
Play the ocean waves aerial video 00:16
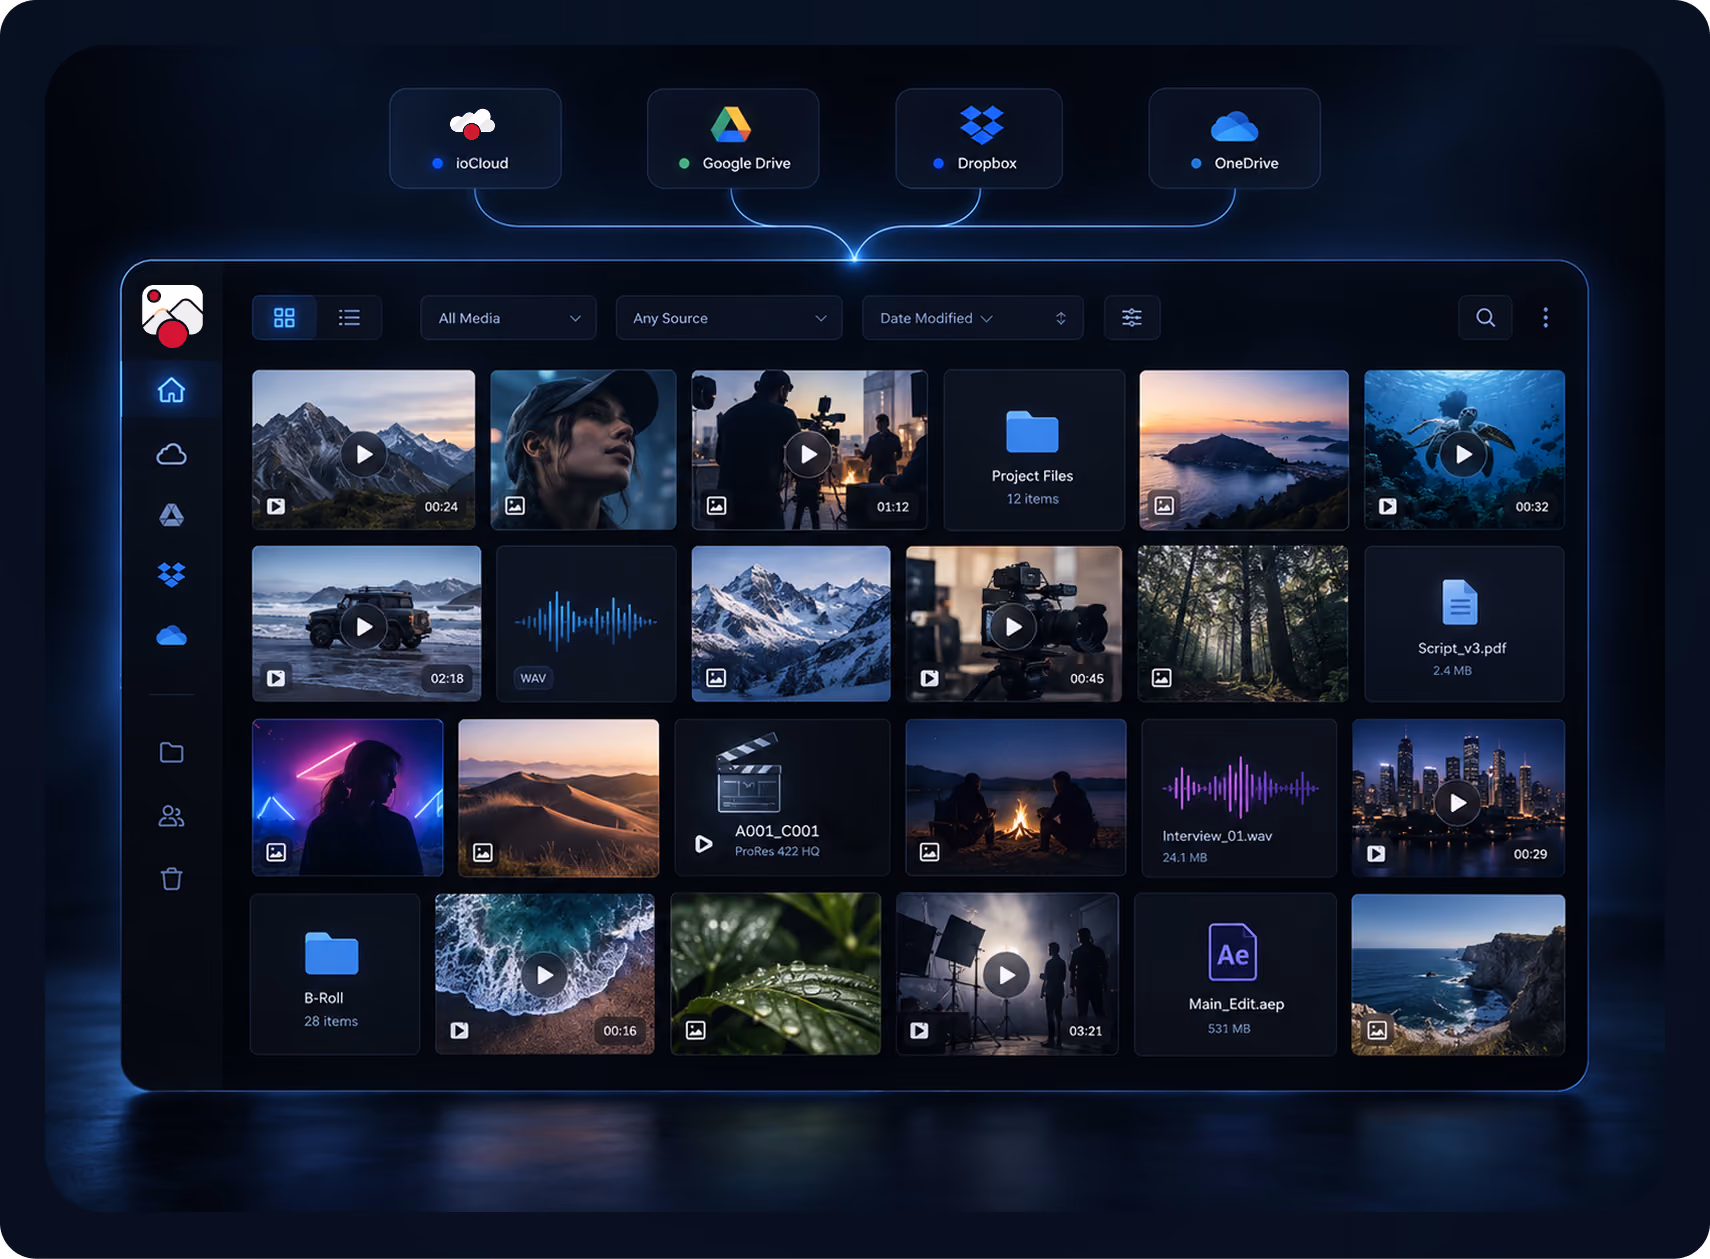[x=545, y=974]
